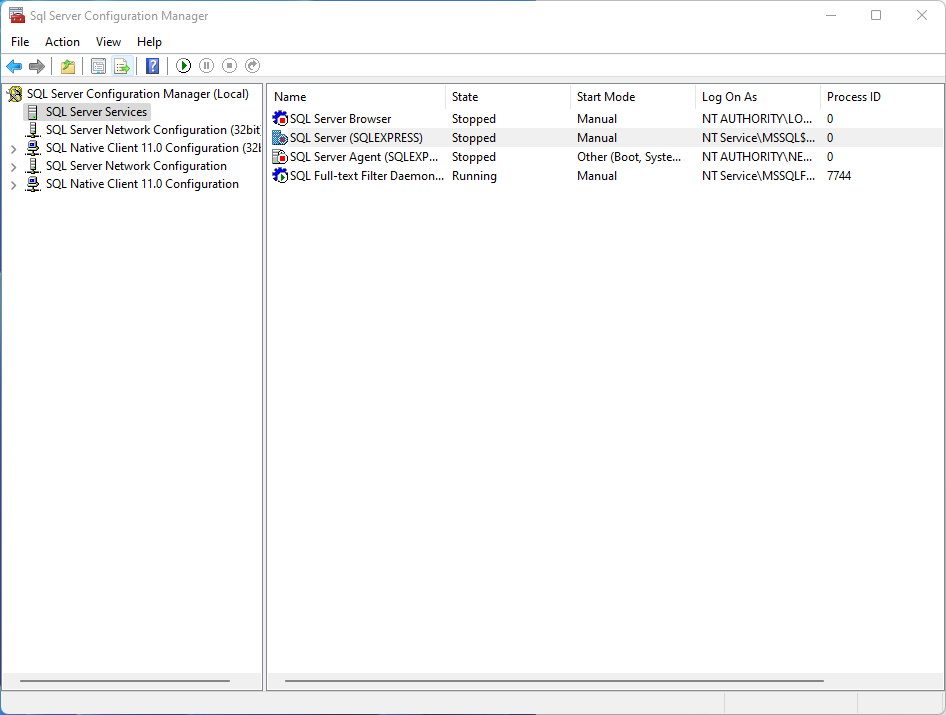Click the Restart Service toolbar icon
Viewport: 946px width, 715px height.
coord(252,66)
